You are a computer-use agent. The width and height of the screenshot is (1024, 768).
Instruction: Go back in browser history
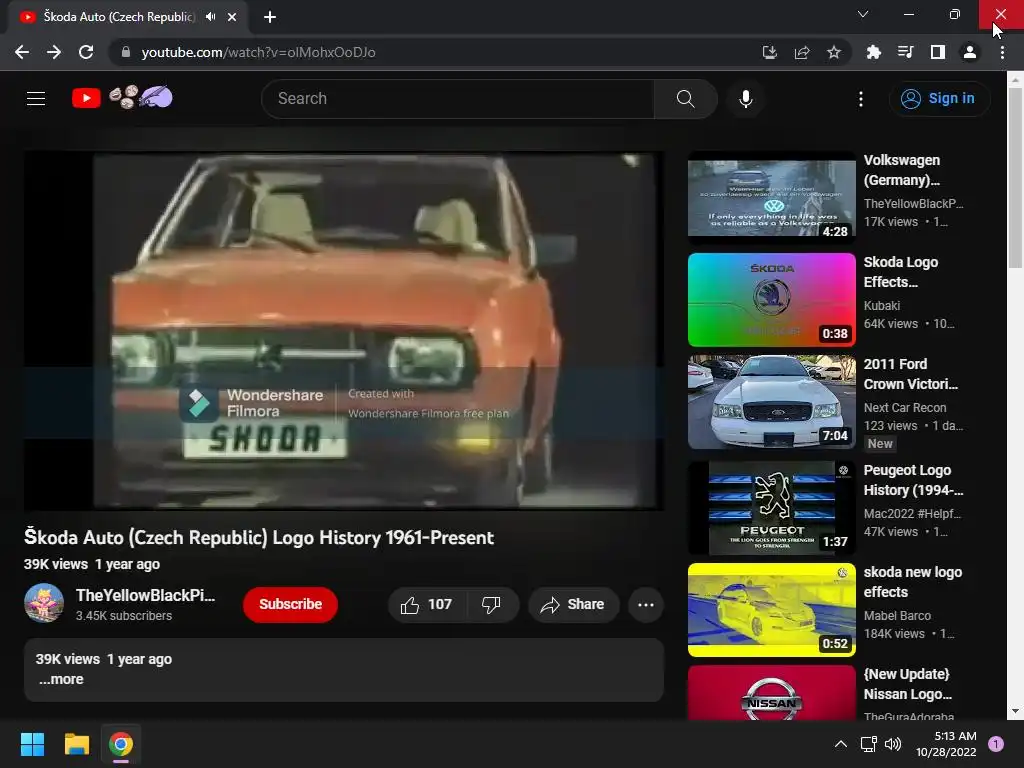(x=22, y=52)
